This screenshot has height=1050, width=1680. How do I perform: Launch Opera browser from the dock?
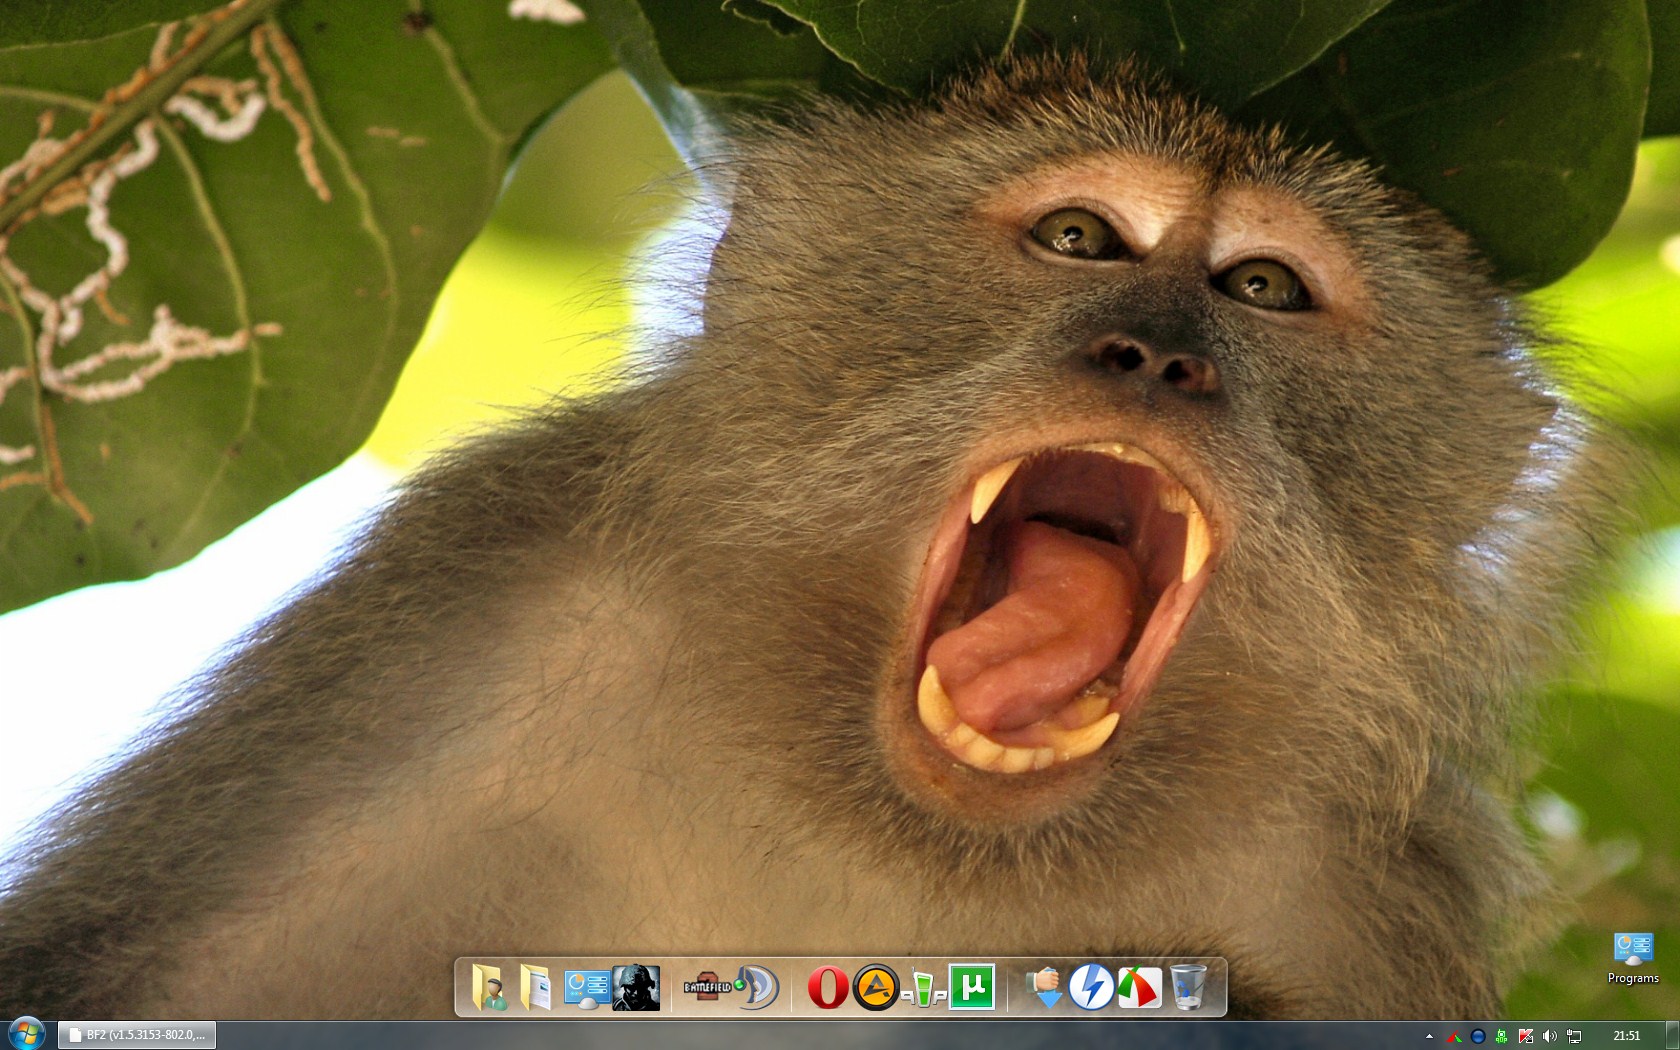(827, 988)
